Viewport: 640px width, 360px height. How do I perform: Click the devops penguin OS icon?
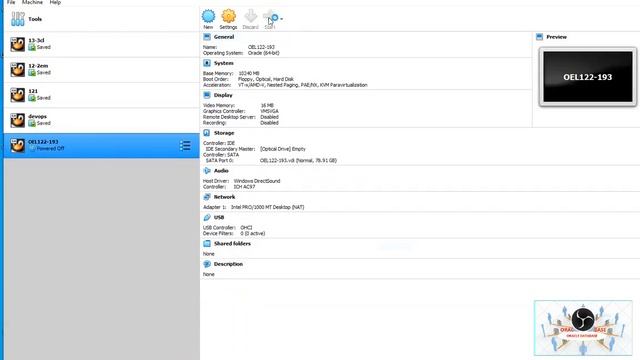click(x=18, y=120)
